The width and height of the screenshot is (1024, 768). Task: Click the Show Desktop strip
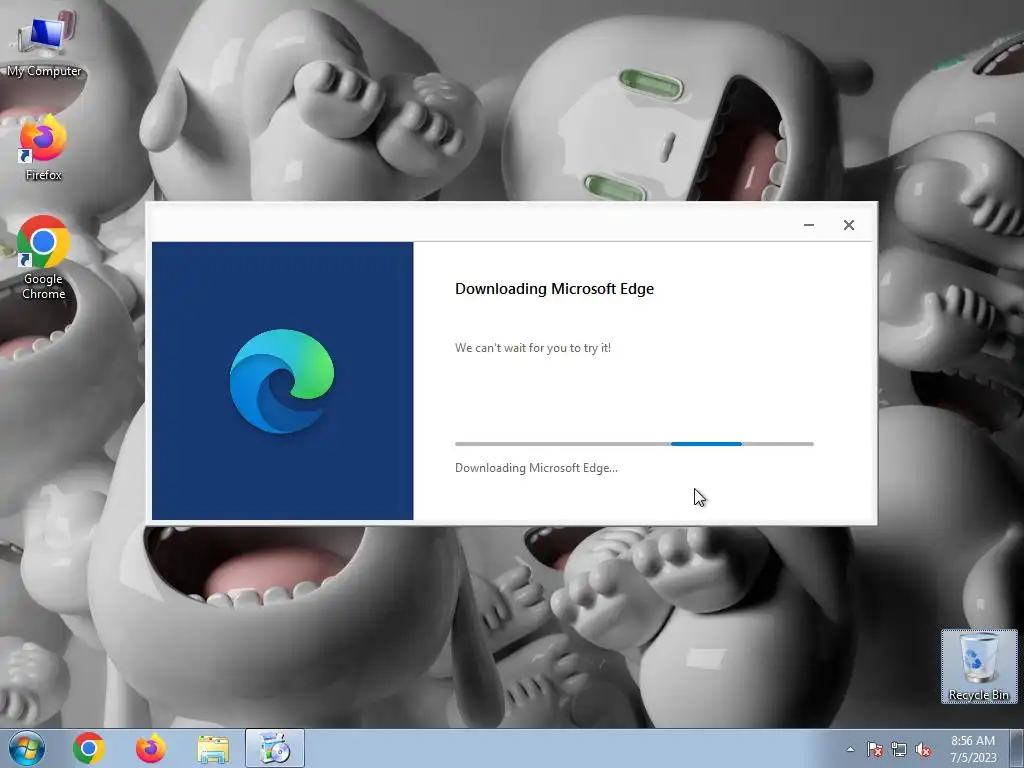point(1017,748)
